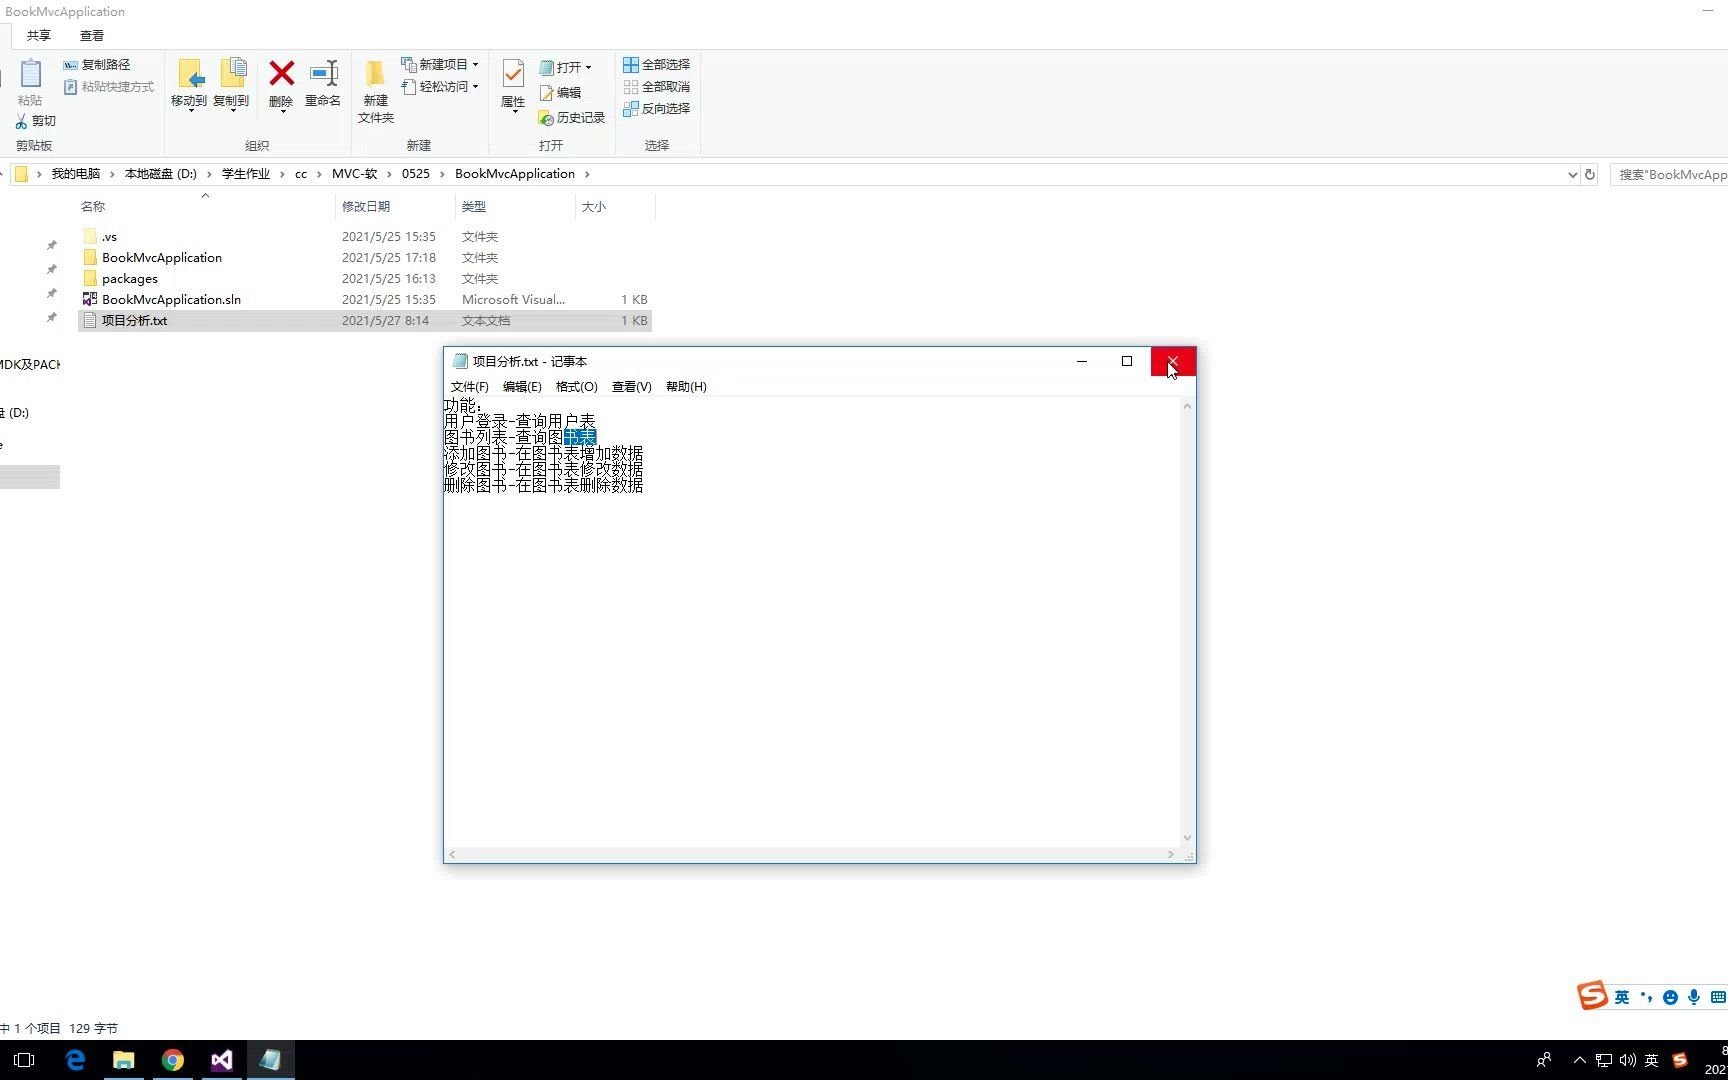1728x1080 pixels.
Task: Click the Refresh button beside address bar
Action: click(x=1589, y=175)
